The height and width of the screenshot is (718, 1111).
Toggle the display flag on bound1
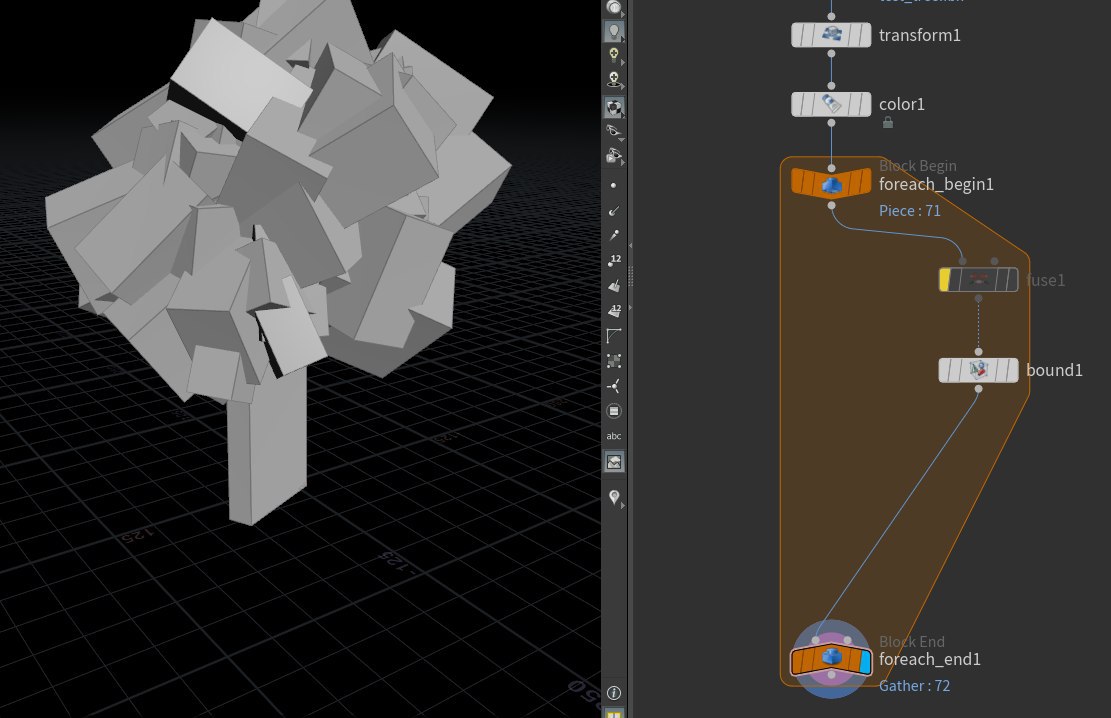click(x=1012, y=370)
